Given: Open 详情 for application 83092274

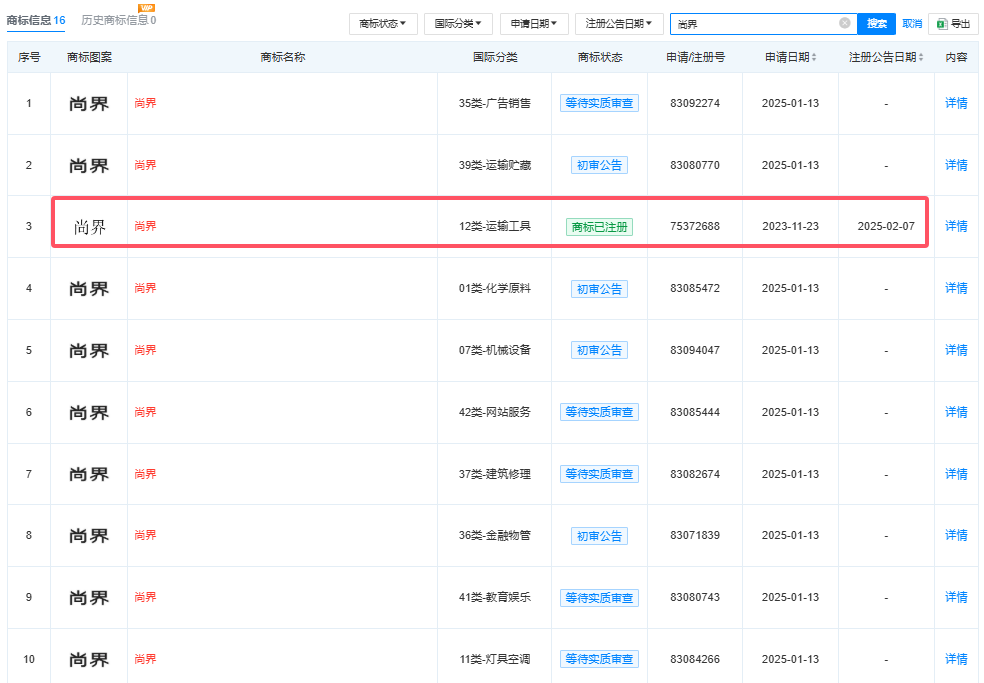Looking at the screenshot, I should point(956,103).
